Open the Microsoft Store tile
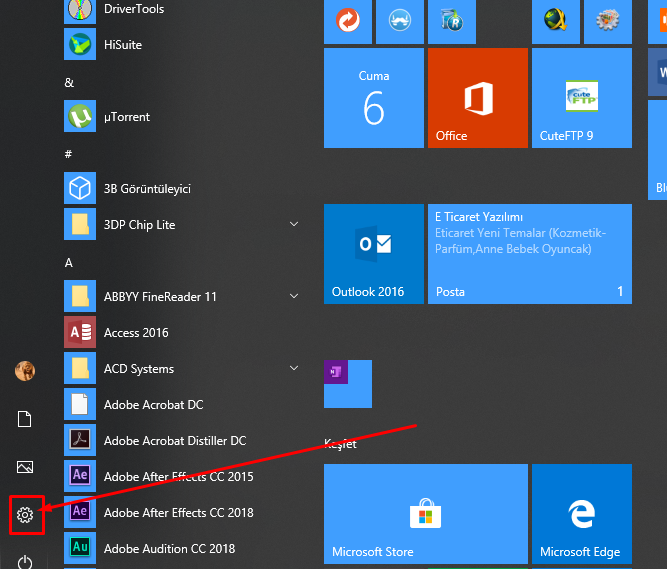Image resolution: width=667 pixels, height=569 pixels. 426,514
